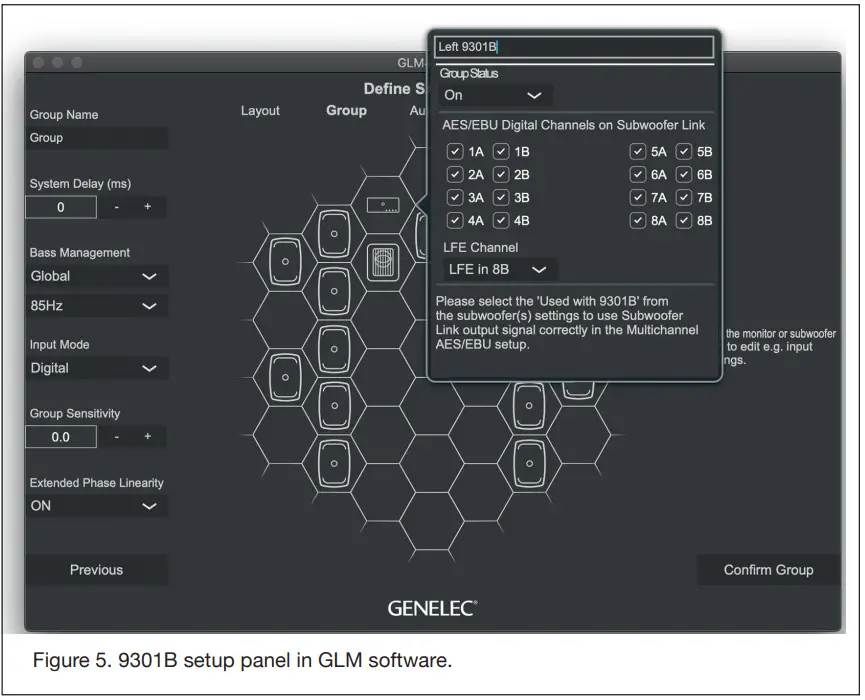The image size is (865, 700).
Task: Click the Confirm Group button
Action: point(768,570)
